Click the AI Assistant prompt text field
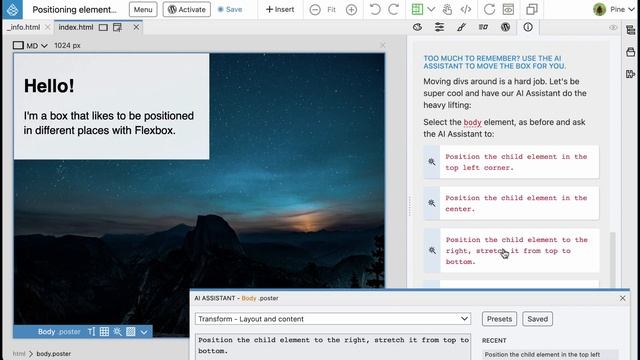Image resolution: width=640 pixels, height=360 pixels. [x=333, y=347]
